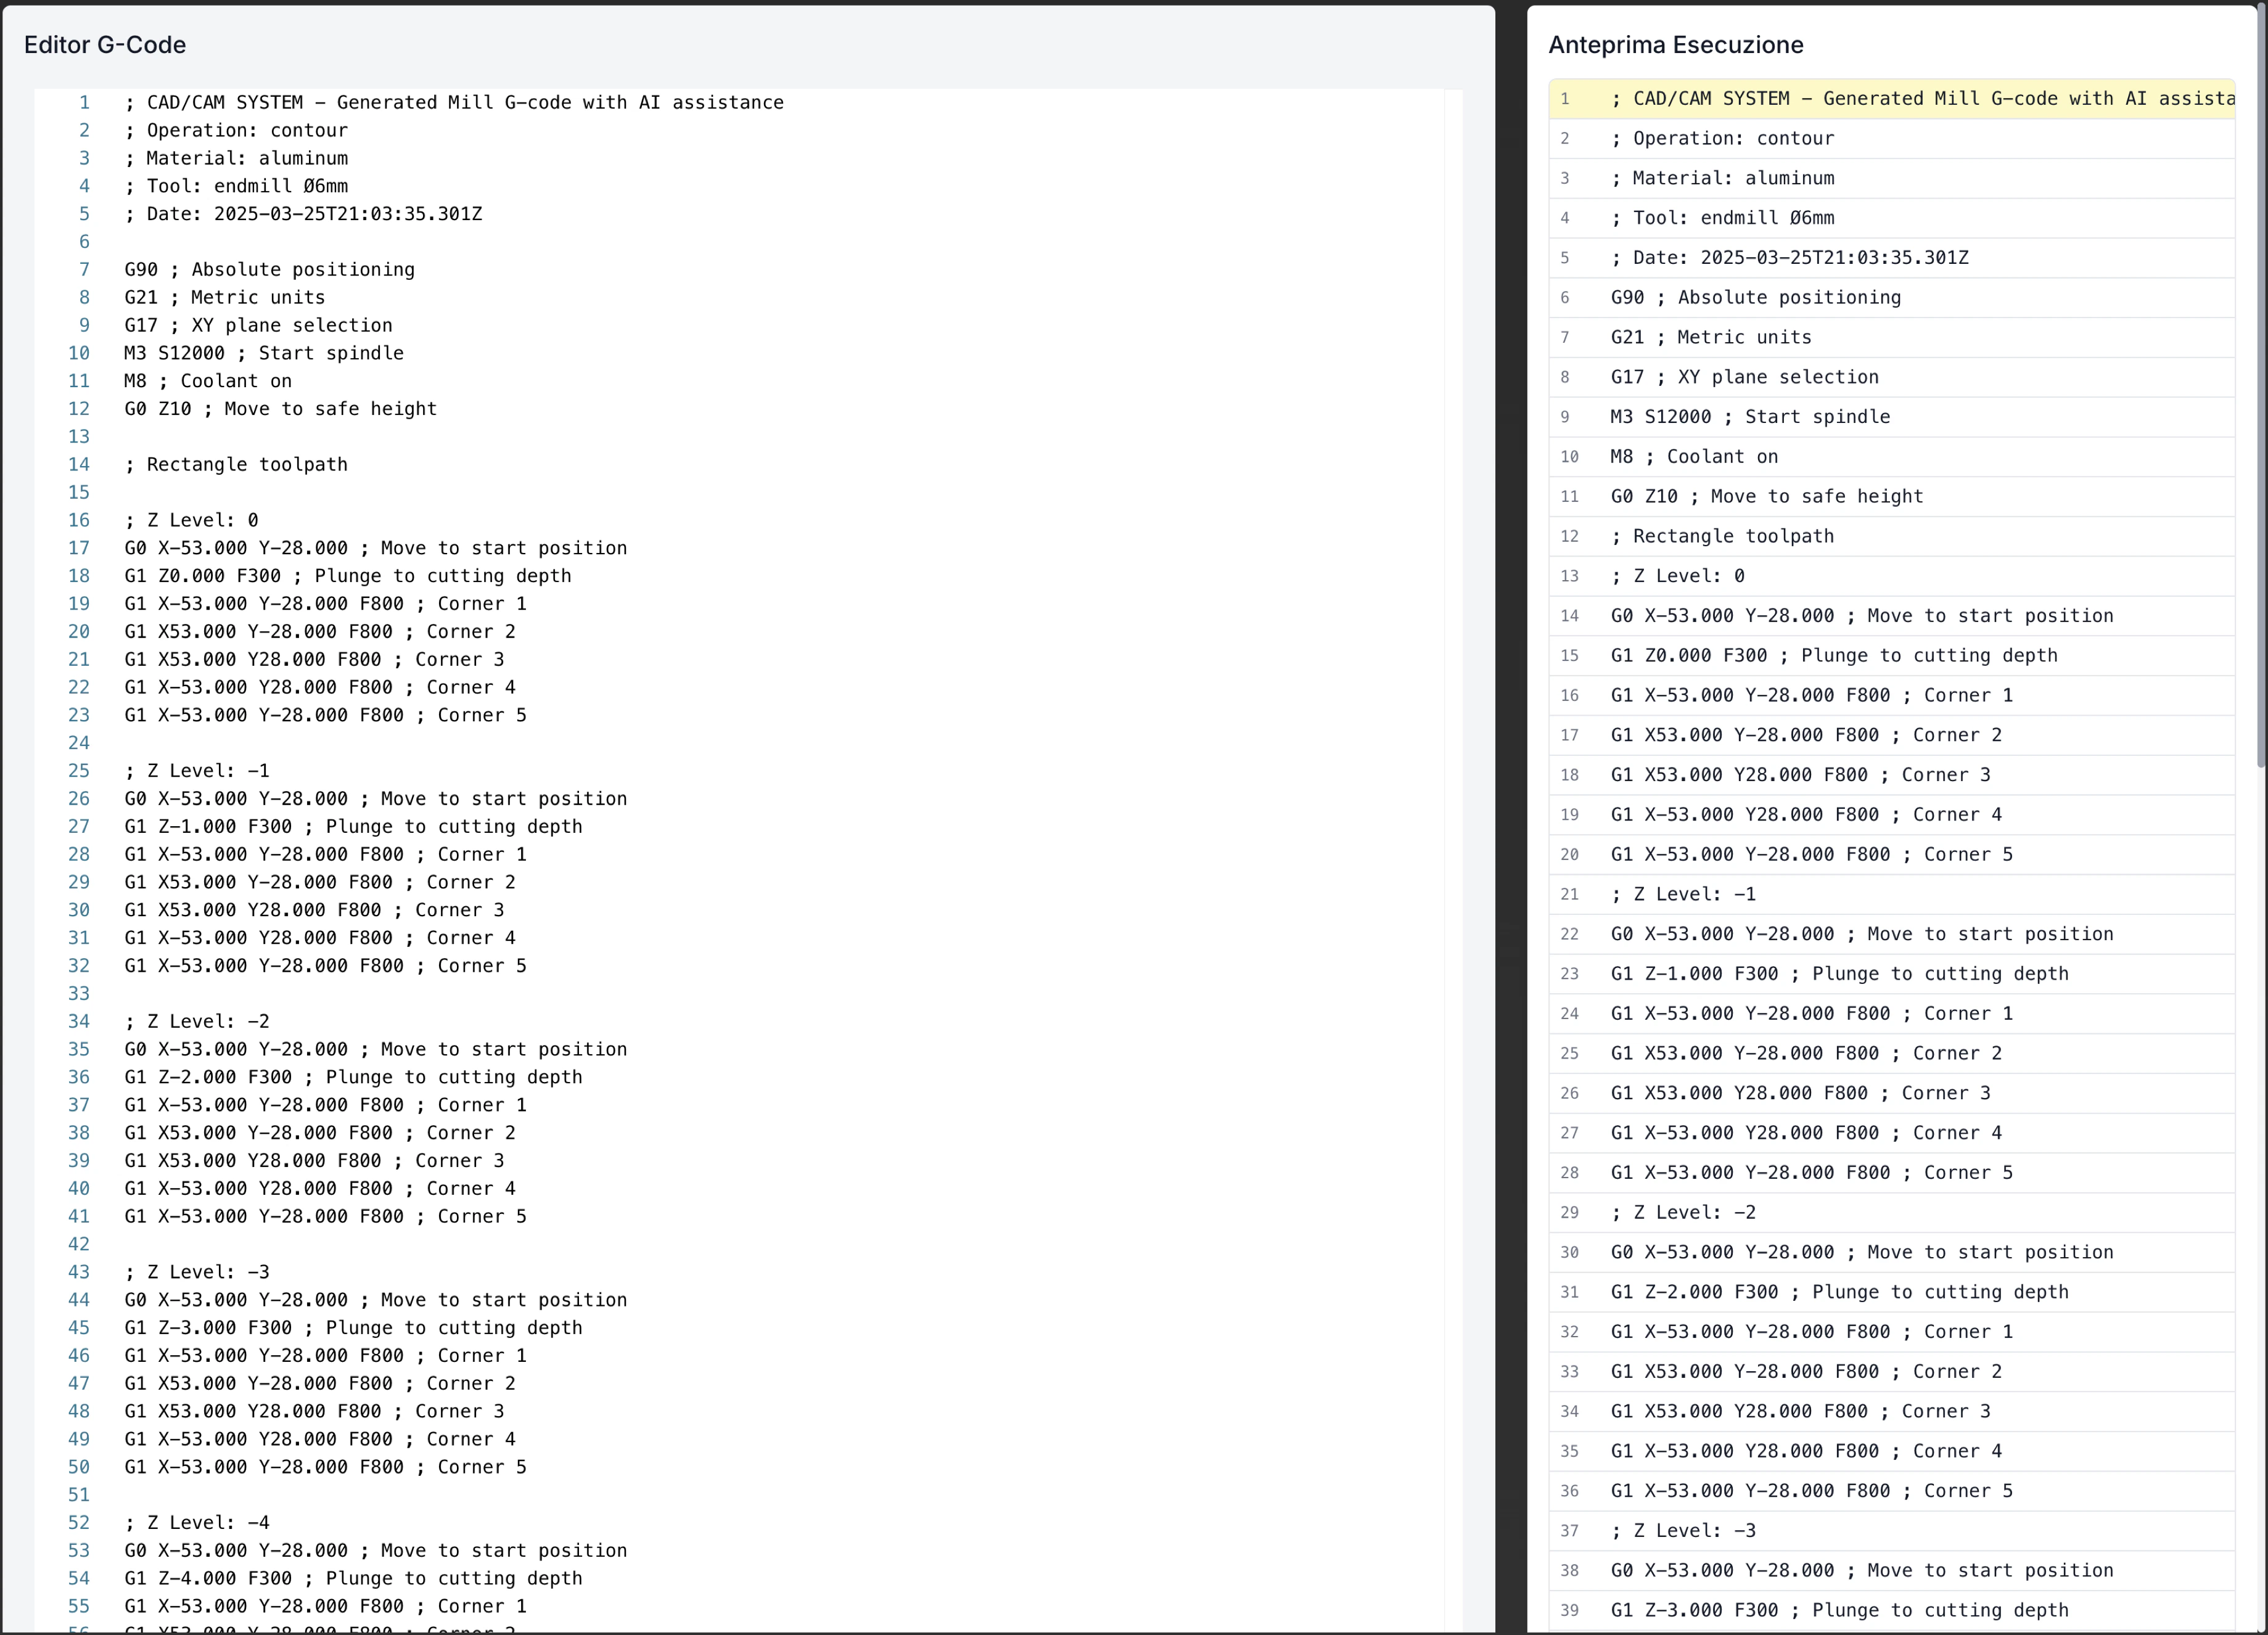Click the 'Editor G-Code' panel heading

pyautogui.click(x=105, y=45)
